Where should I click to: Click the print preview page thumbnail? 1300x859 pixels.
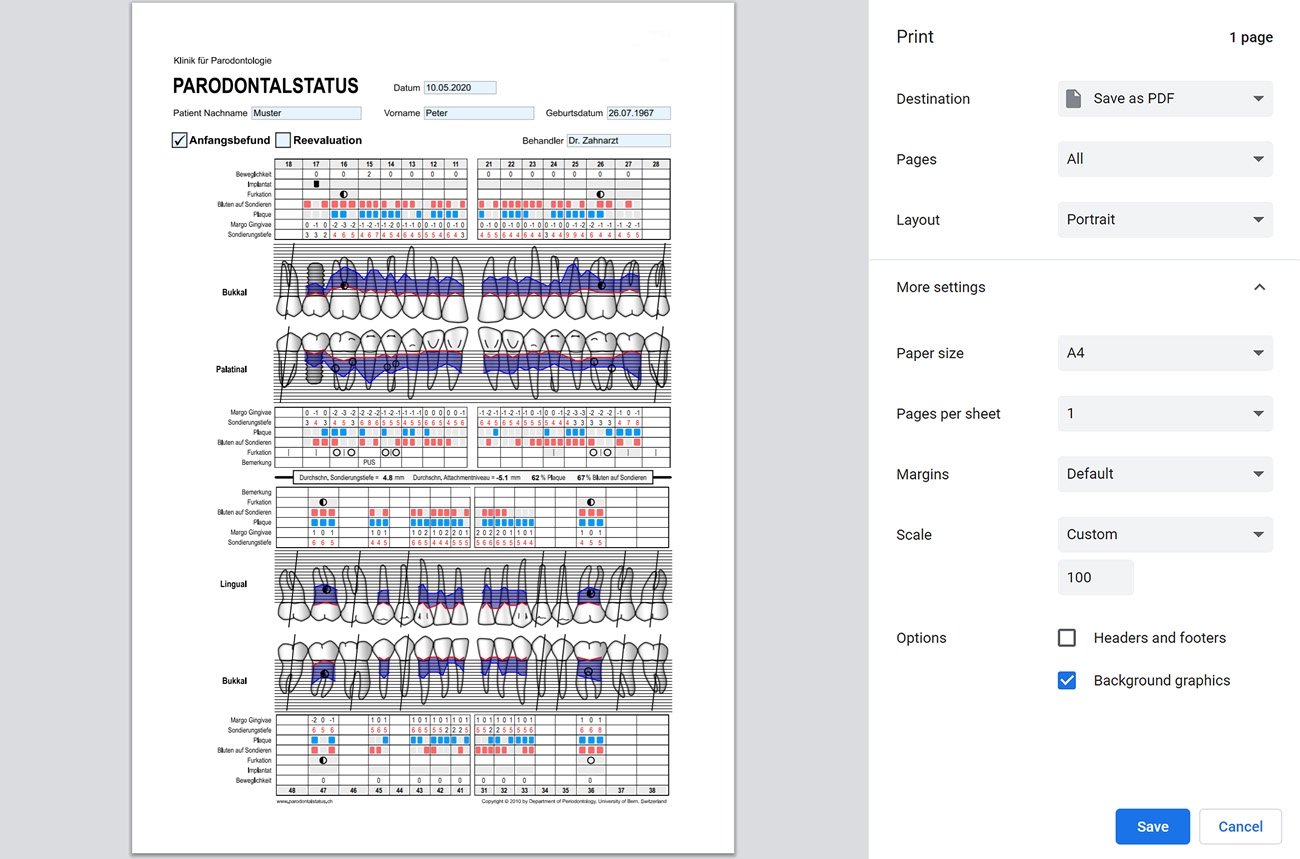(x=432, y=430)
